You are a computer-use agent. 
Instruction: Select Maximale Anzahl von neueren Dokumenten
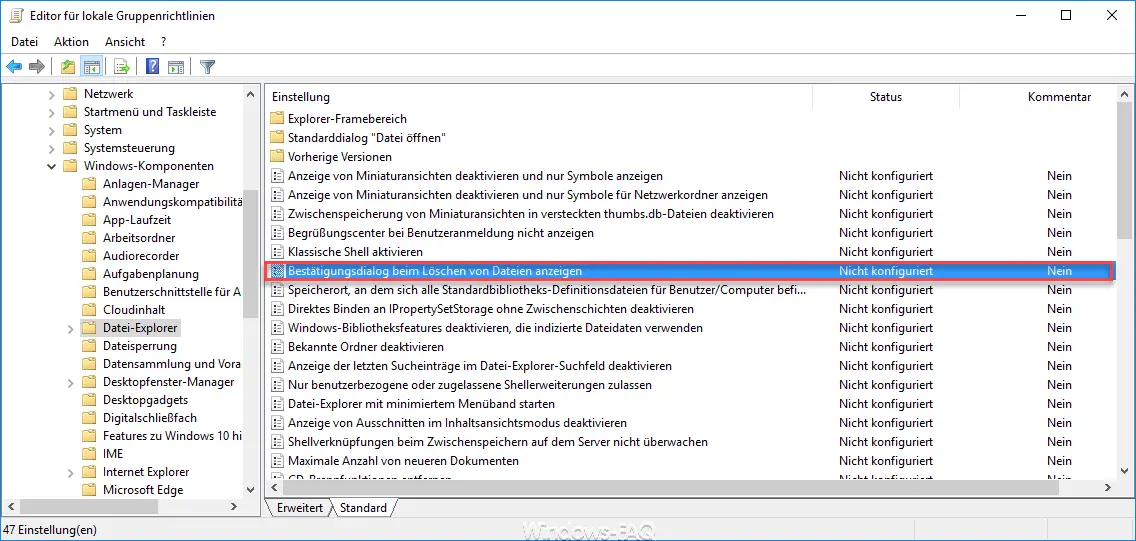(403, 461)
